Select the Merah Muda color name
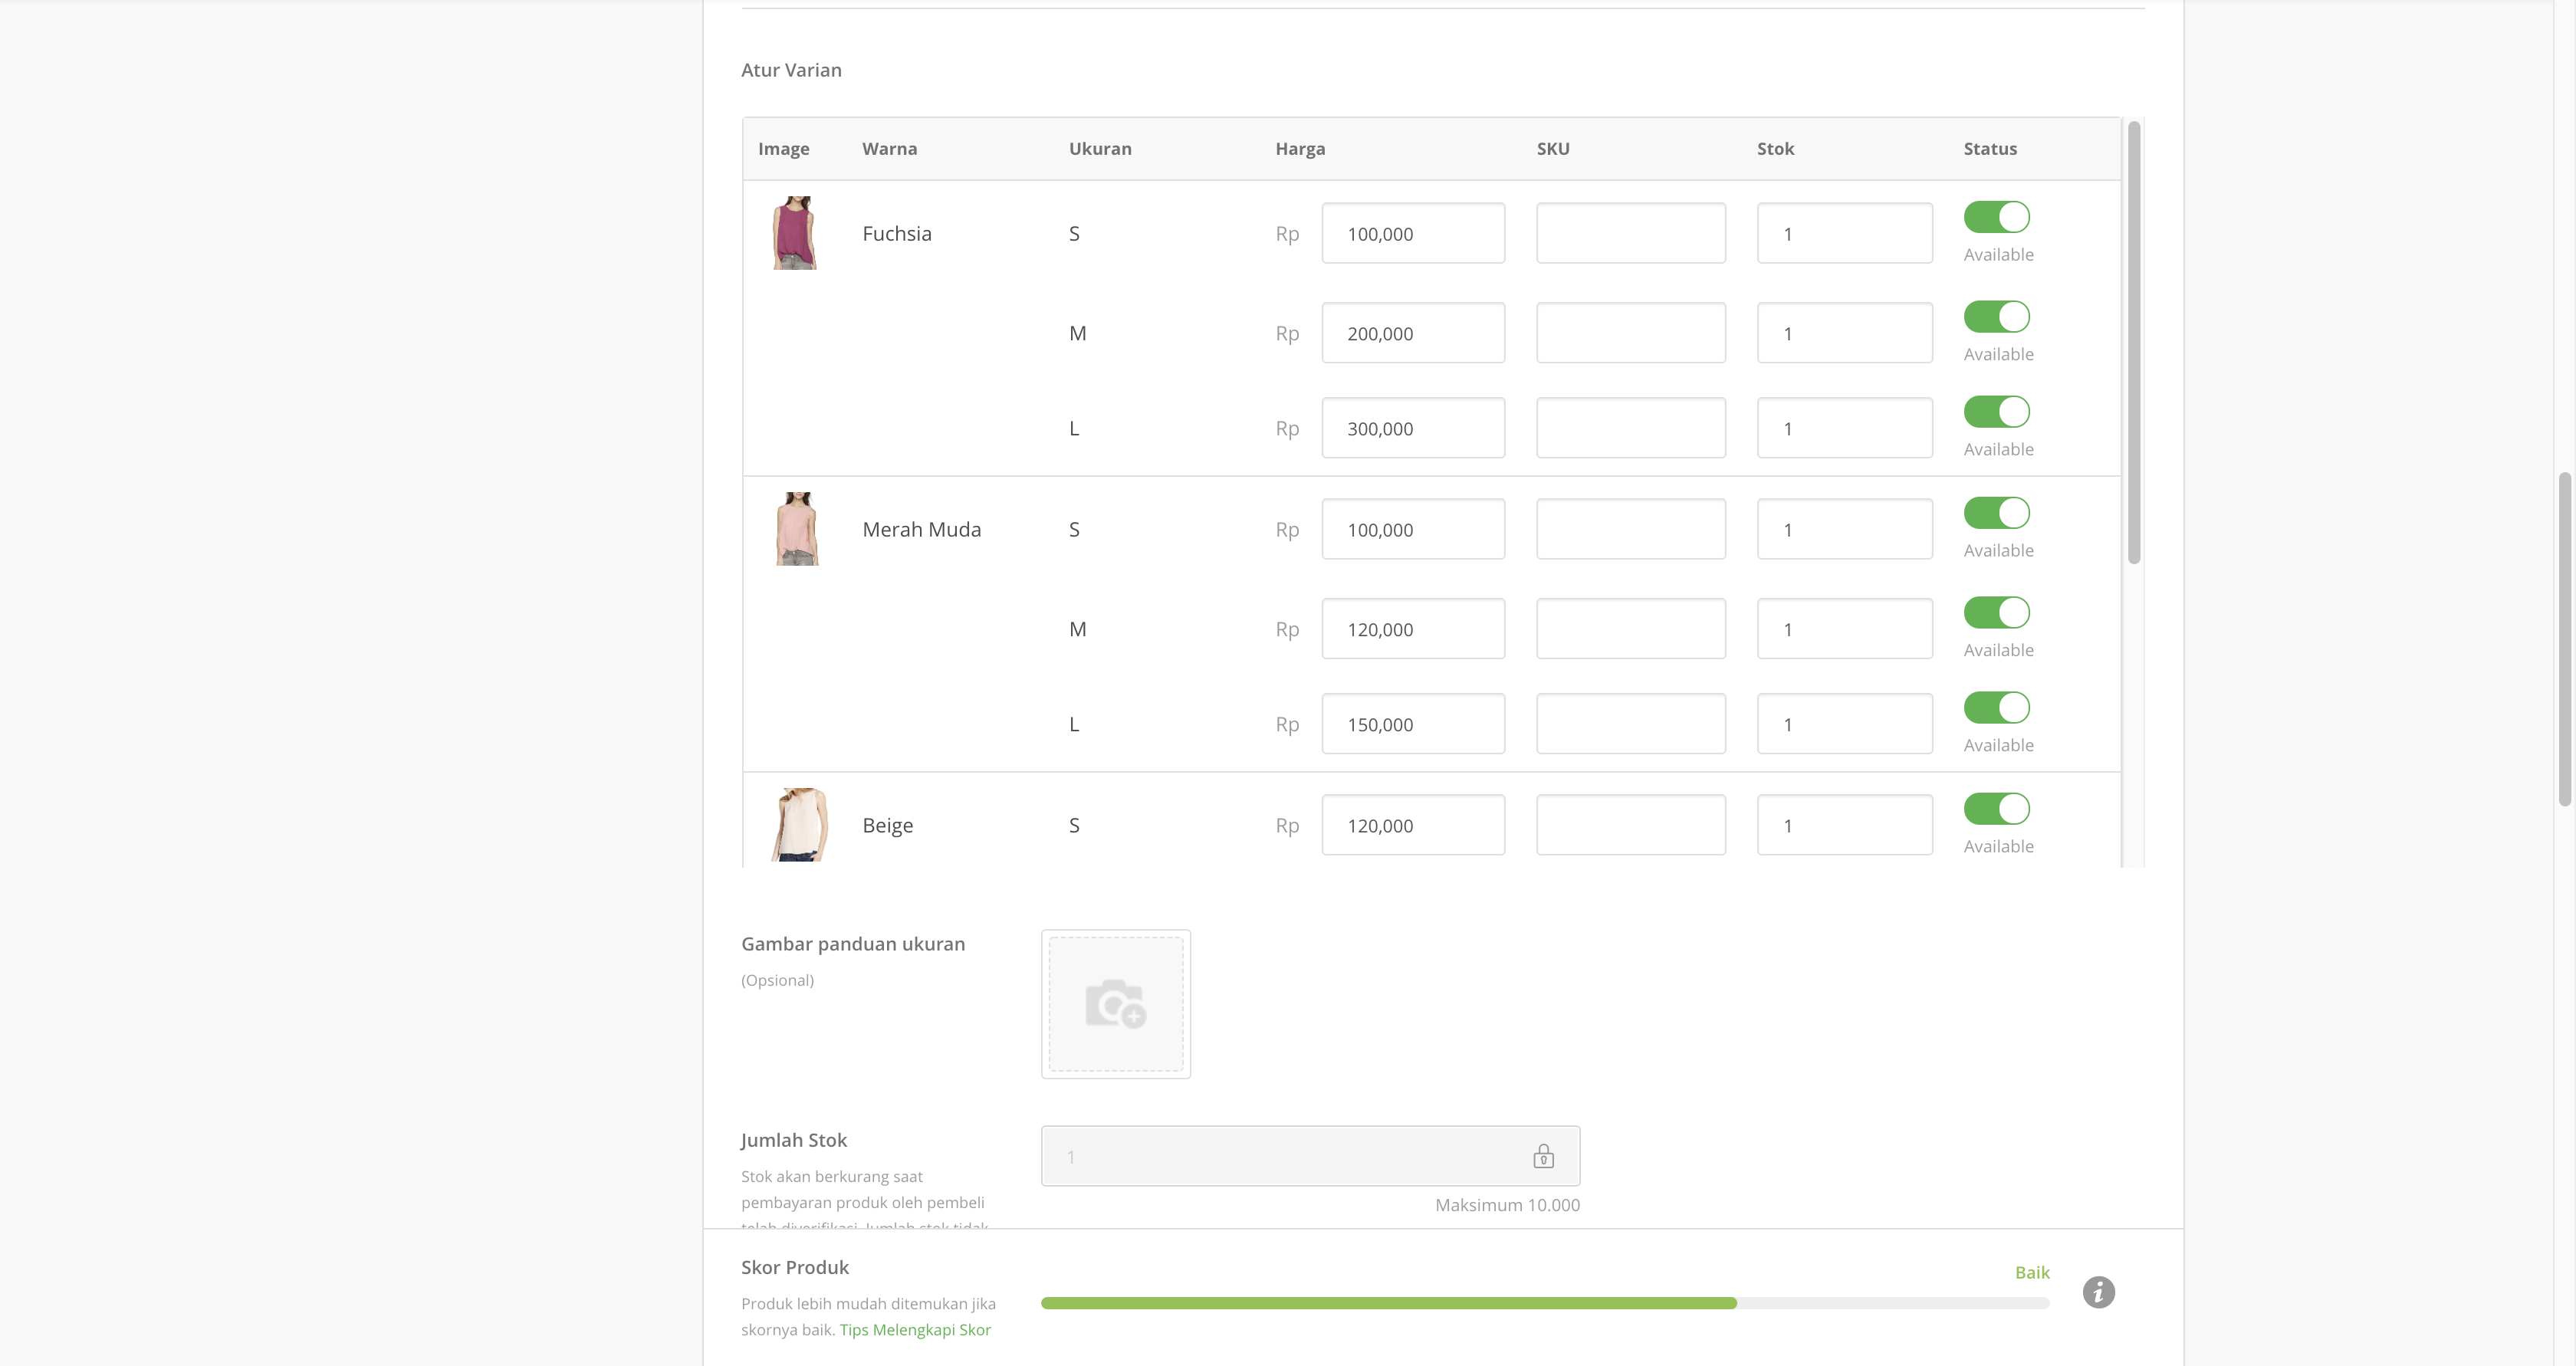This screenshot has width=2576, height=1366. [921, 529]
